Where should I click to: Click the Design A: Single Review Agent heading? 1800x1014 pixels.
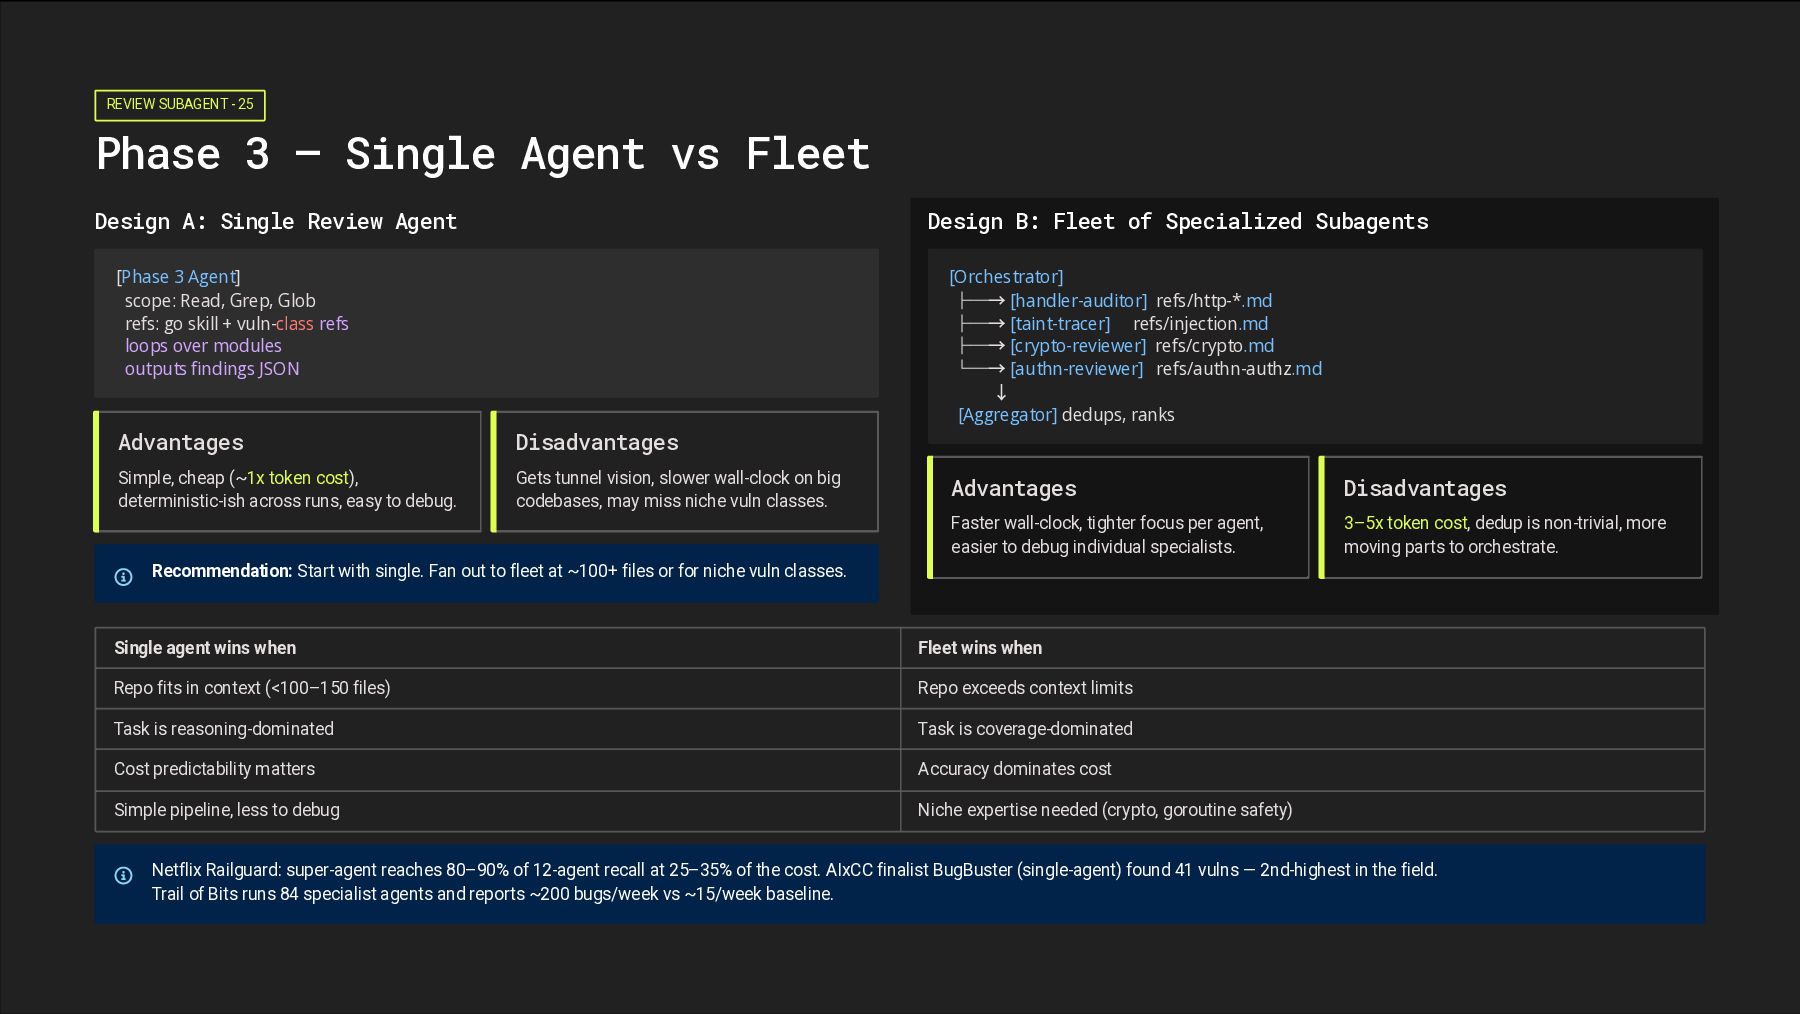tap(276, 222)
